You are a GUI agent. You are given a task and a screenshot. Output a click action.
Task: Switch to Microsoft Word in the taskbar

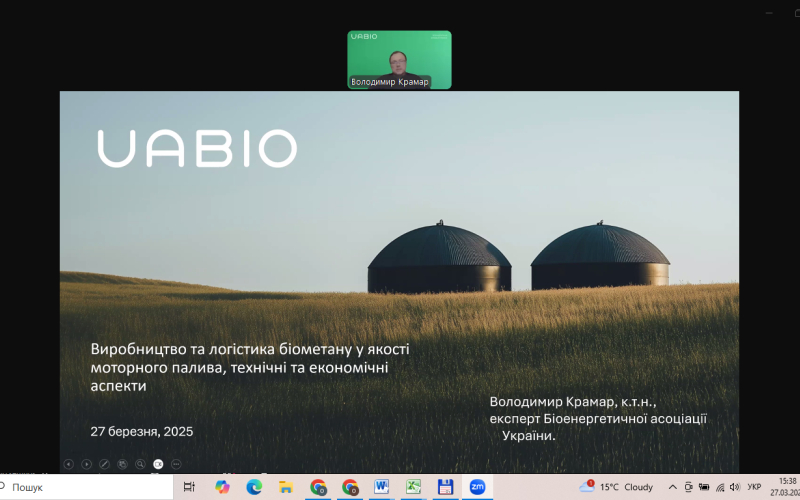(x=381, y=487)
